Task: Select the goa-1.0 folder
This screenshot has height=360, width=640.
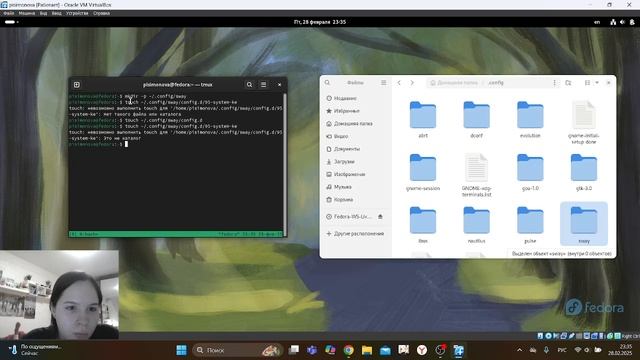Action: coord(530,172)
